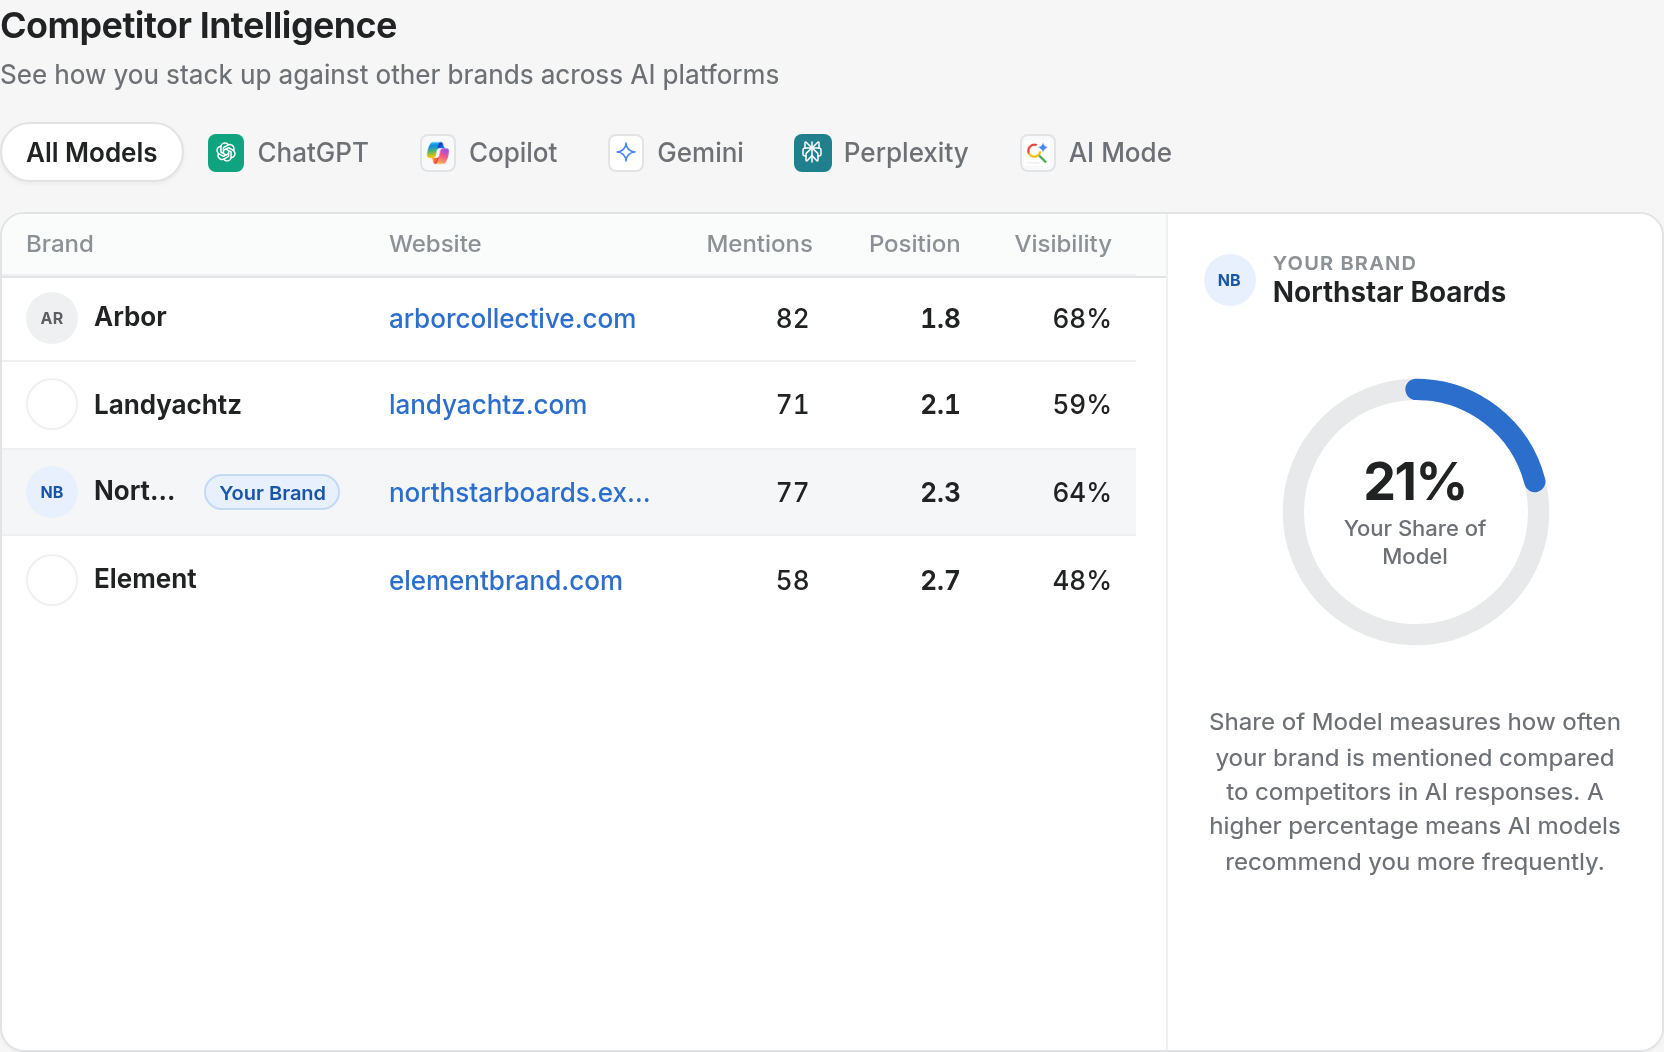Screen dimensions: 1664x1052
Task: Click Northstar's 64% visibility value
Action: tap(1082, 493)
